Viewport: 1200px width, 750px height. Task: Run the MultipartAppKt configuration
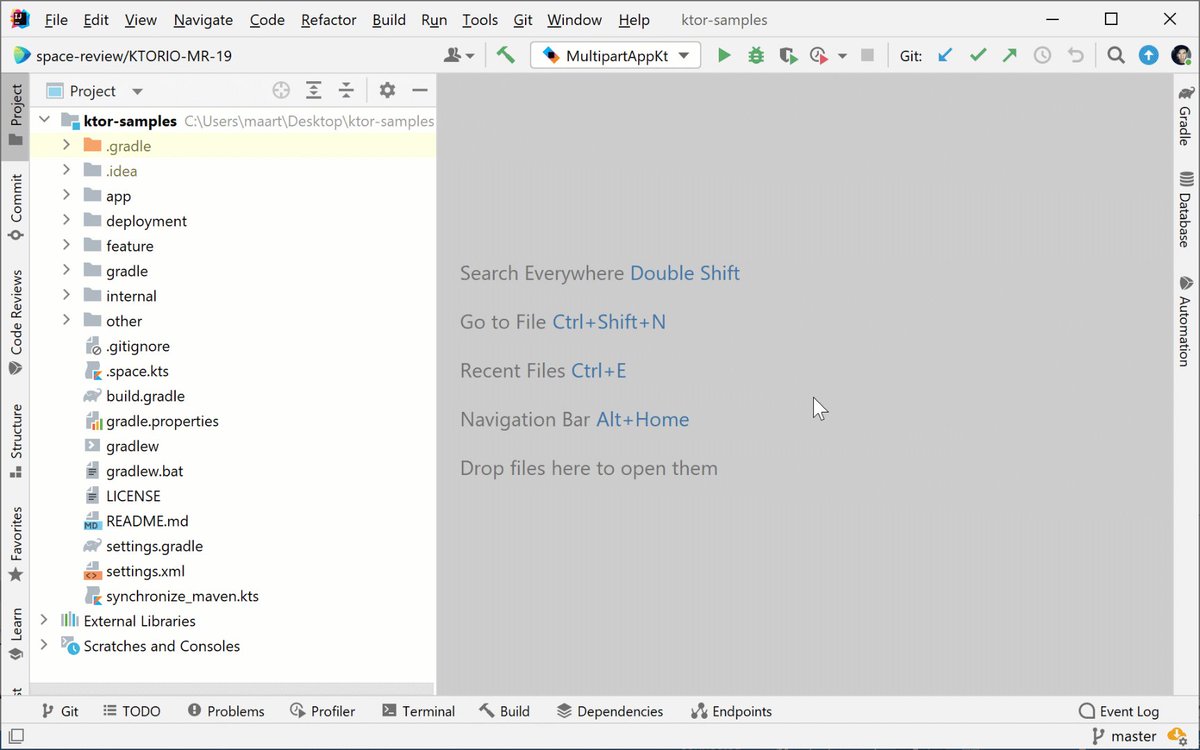tap(724, 55)
